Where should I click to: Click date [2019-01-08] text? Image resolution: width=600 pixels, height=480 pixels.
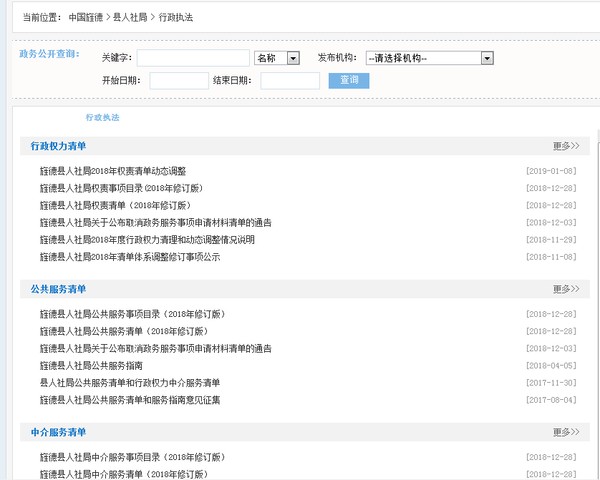pyautogui.click(x=551, y=171)
